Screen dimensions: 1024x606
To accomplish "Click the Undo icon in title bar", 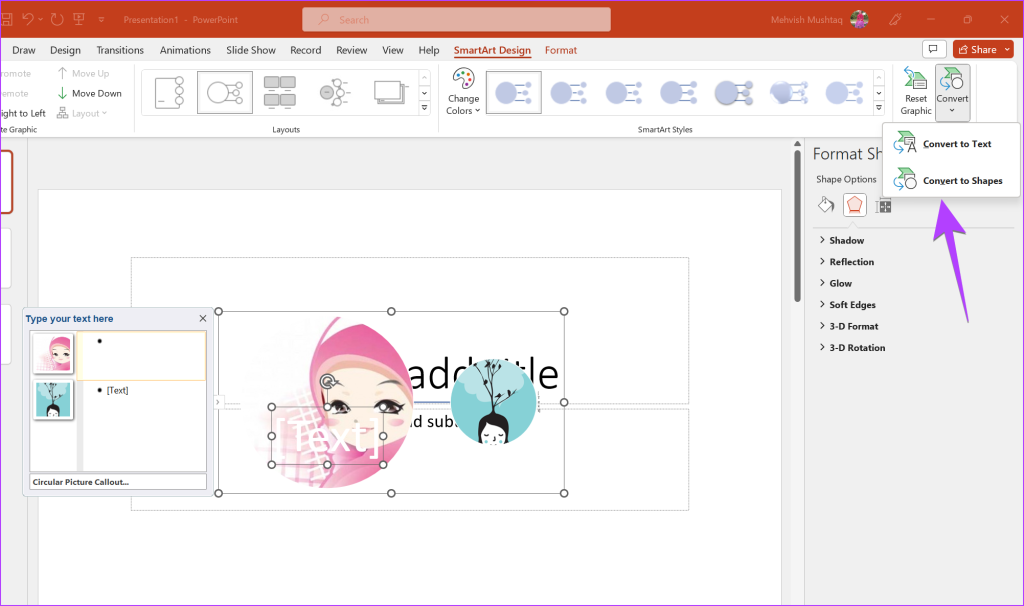I will [27, 19].
